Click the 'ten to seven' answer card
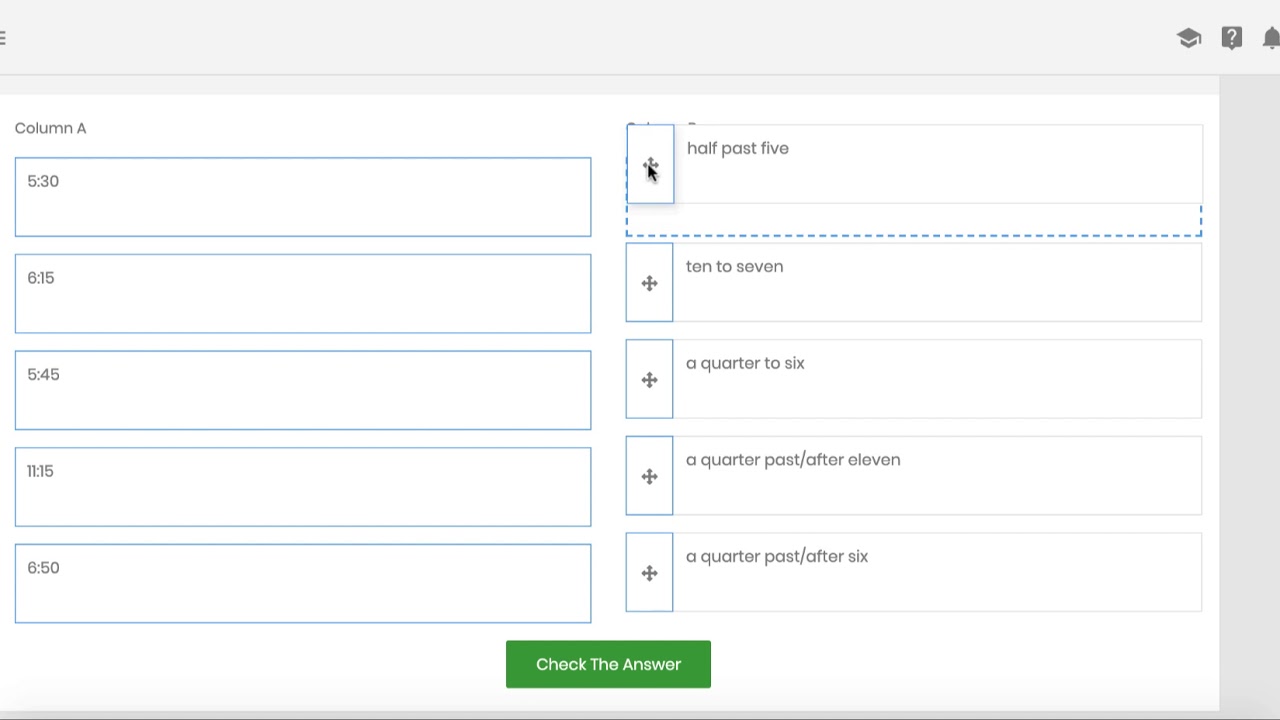 tap(936, 283)
